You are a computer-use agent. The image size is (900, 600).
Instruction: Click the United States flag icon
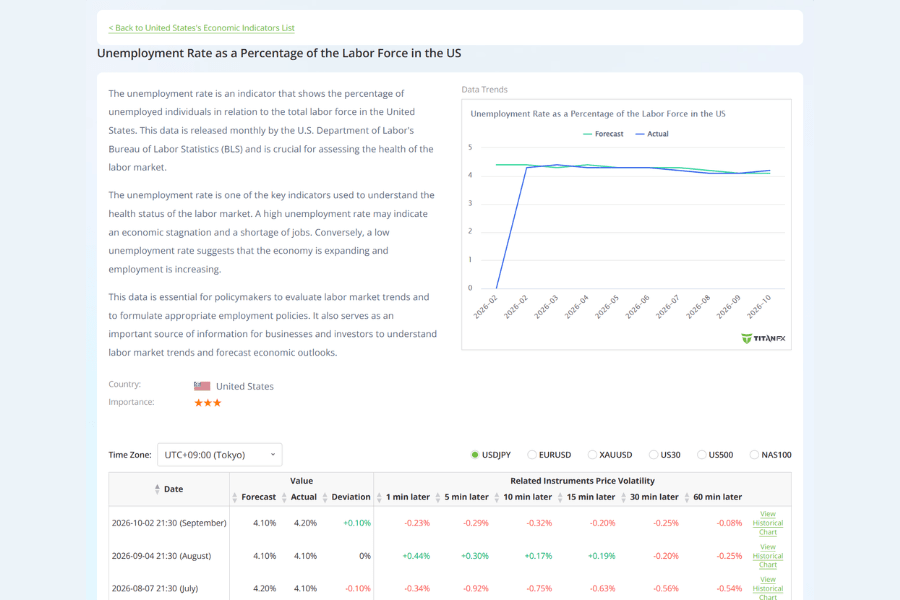[201, 386]
